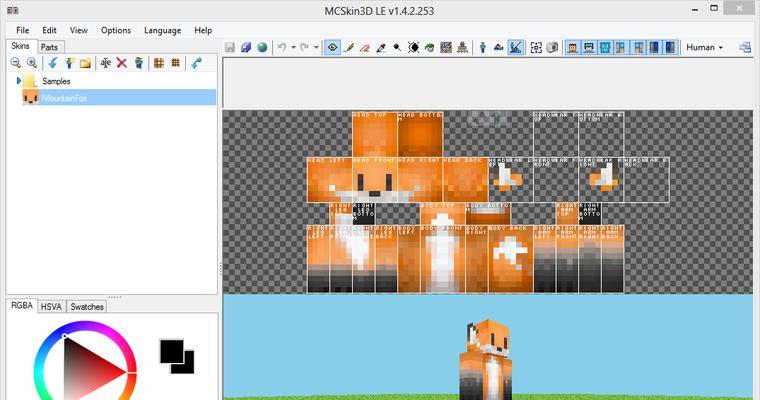760x400 pixels.
Task: Toggle right leg visibility
Action: click(x=670, y=48)
